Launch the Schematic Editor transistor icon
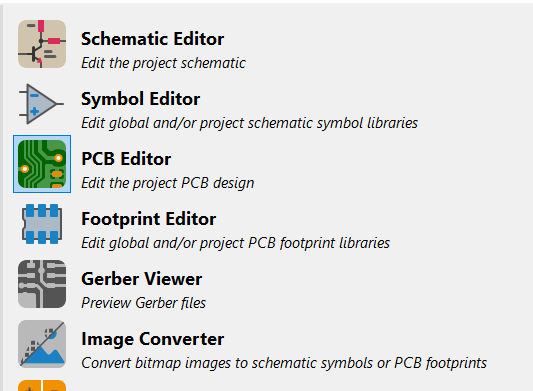The image size is (533, 391). [42, 44]
